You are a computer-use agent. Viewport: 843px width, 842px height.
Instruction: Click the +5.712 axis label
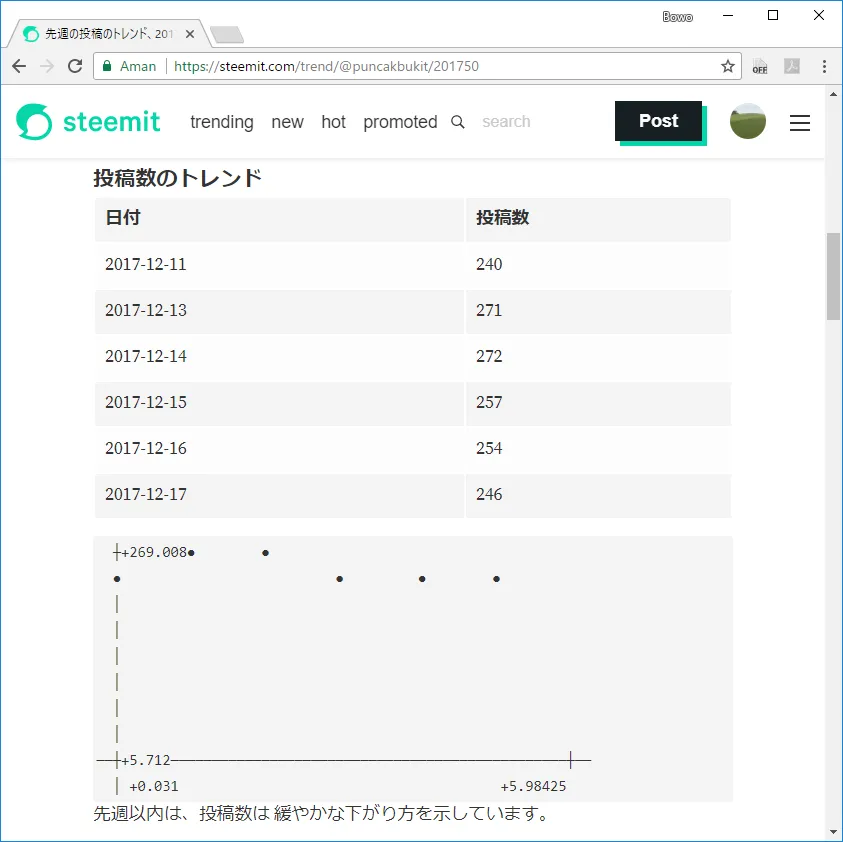(146, 760)
